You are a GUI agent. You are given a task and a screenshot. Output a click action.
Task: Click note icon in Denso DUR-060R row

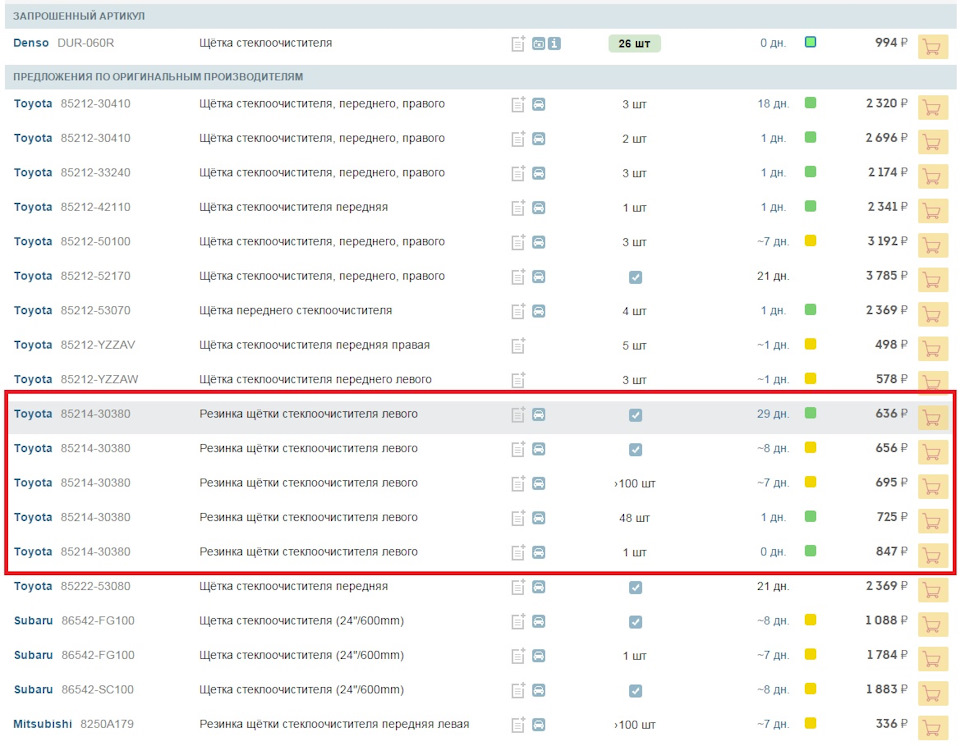[518, 43]
